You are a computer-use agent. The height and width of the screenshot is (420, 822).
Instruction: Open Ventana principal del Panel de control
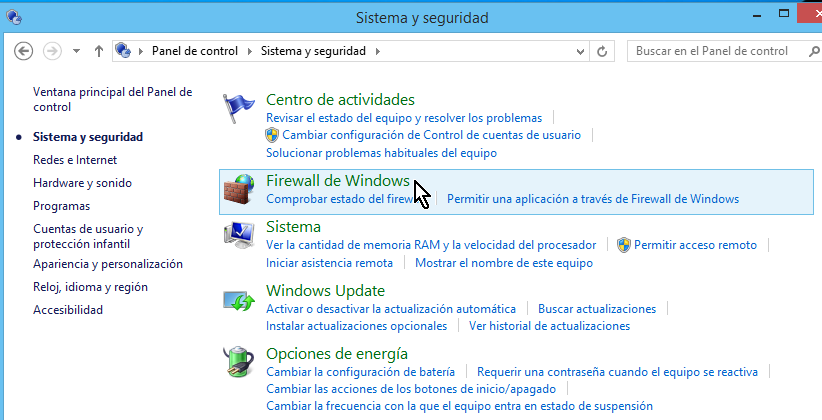point(113,99)
